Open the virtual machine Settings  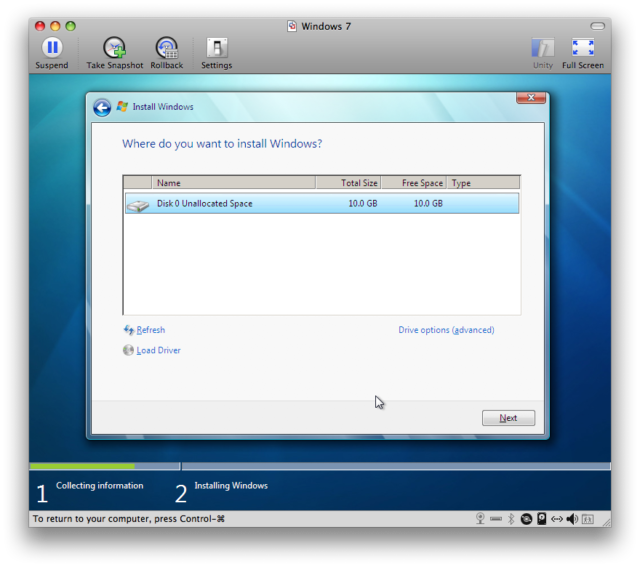click(x=217, y=53)
